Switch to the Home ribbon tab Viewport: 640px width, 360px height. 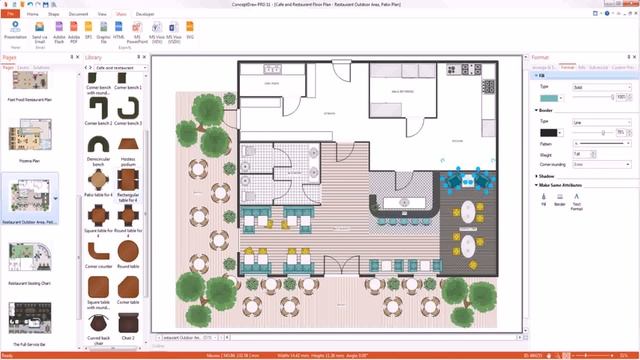pos(33,14)
